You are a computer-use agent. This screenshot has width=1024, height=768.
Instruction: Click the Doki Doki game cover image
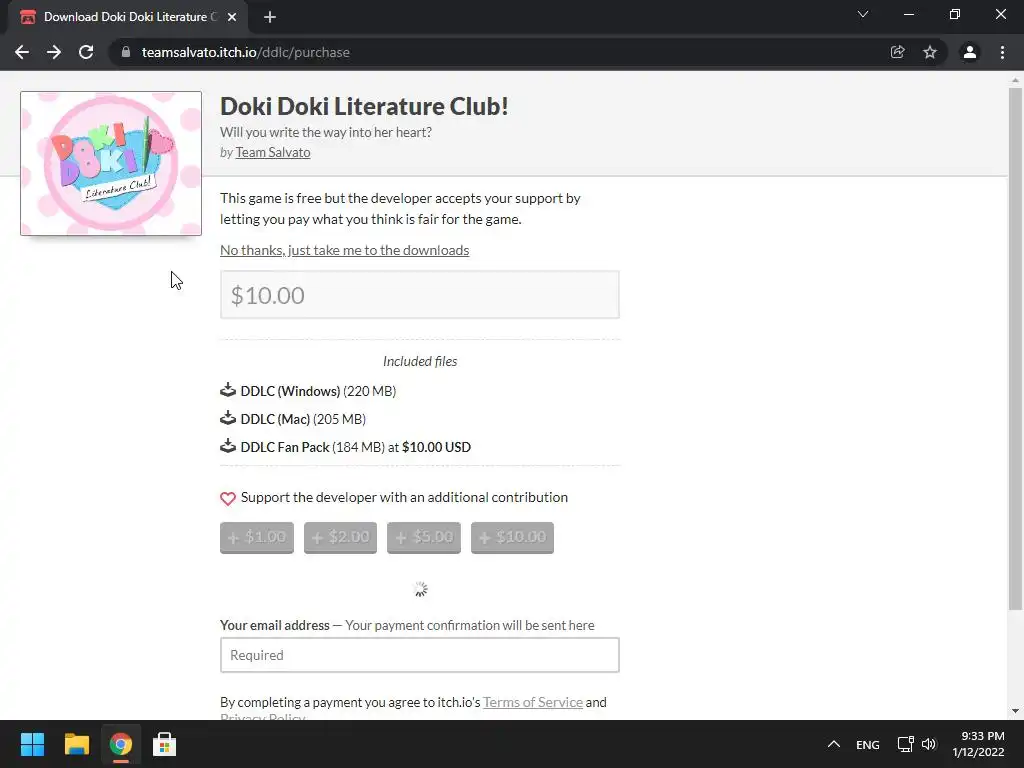[111, 163]
